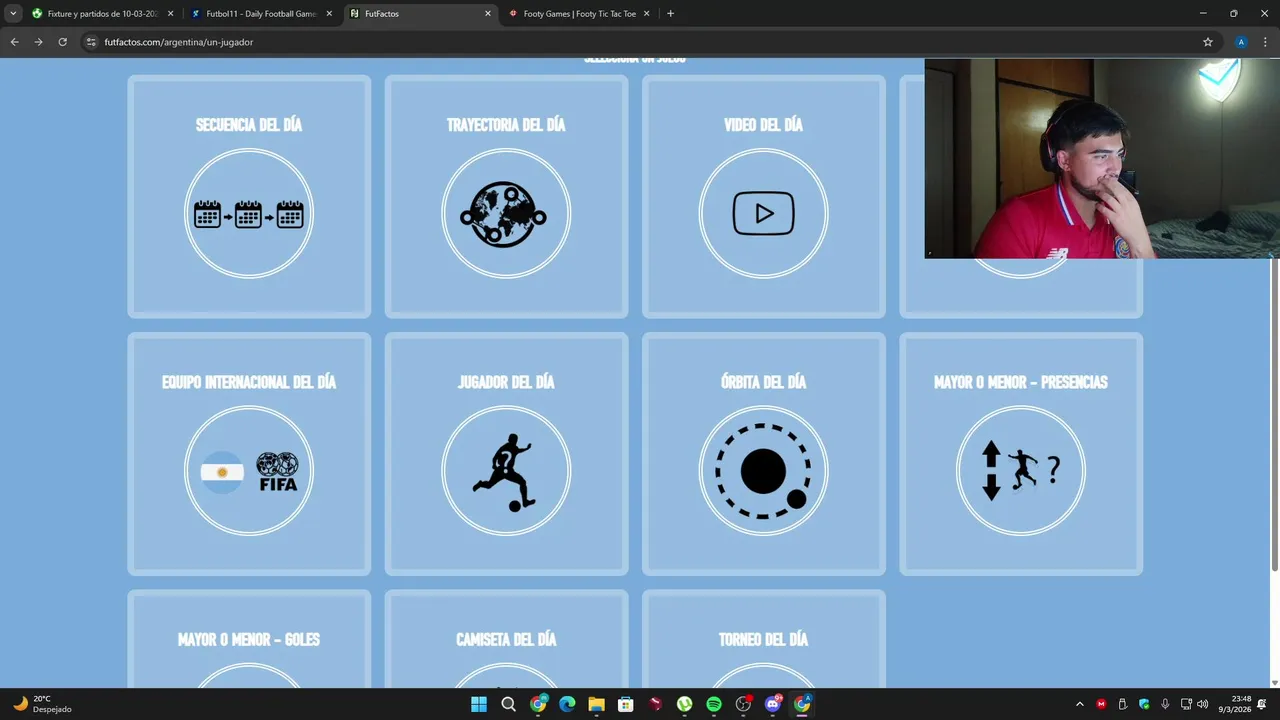
Task: Open the microphone tray icon
Action: click(1165, 704)
